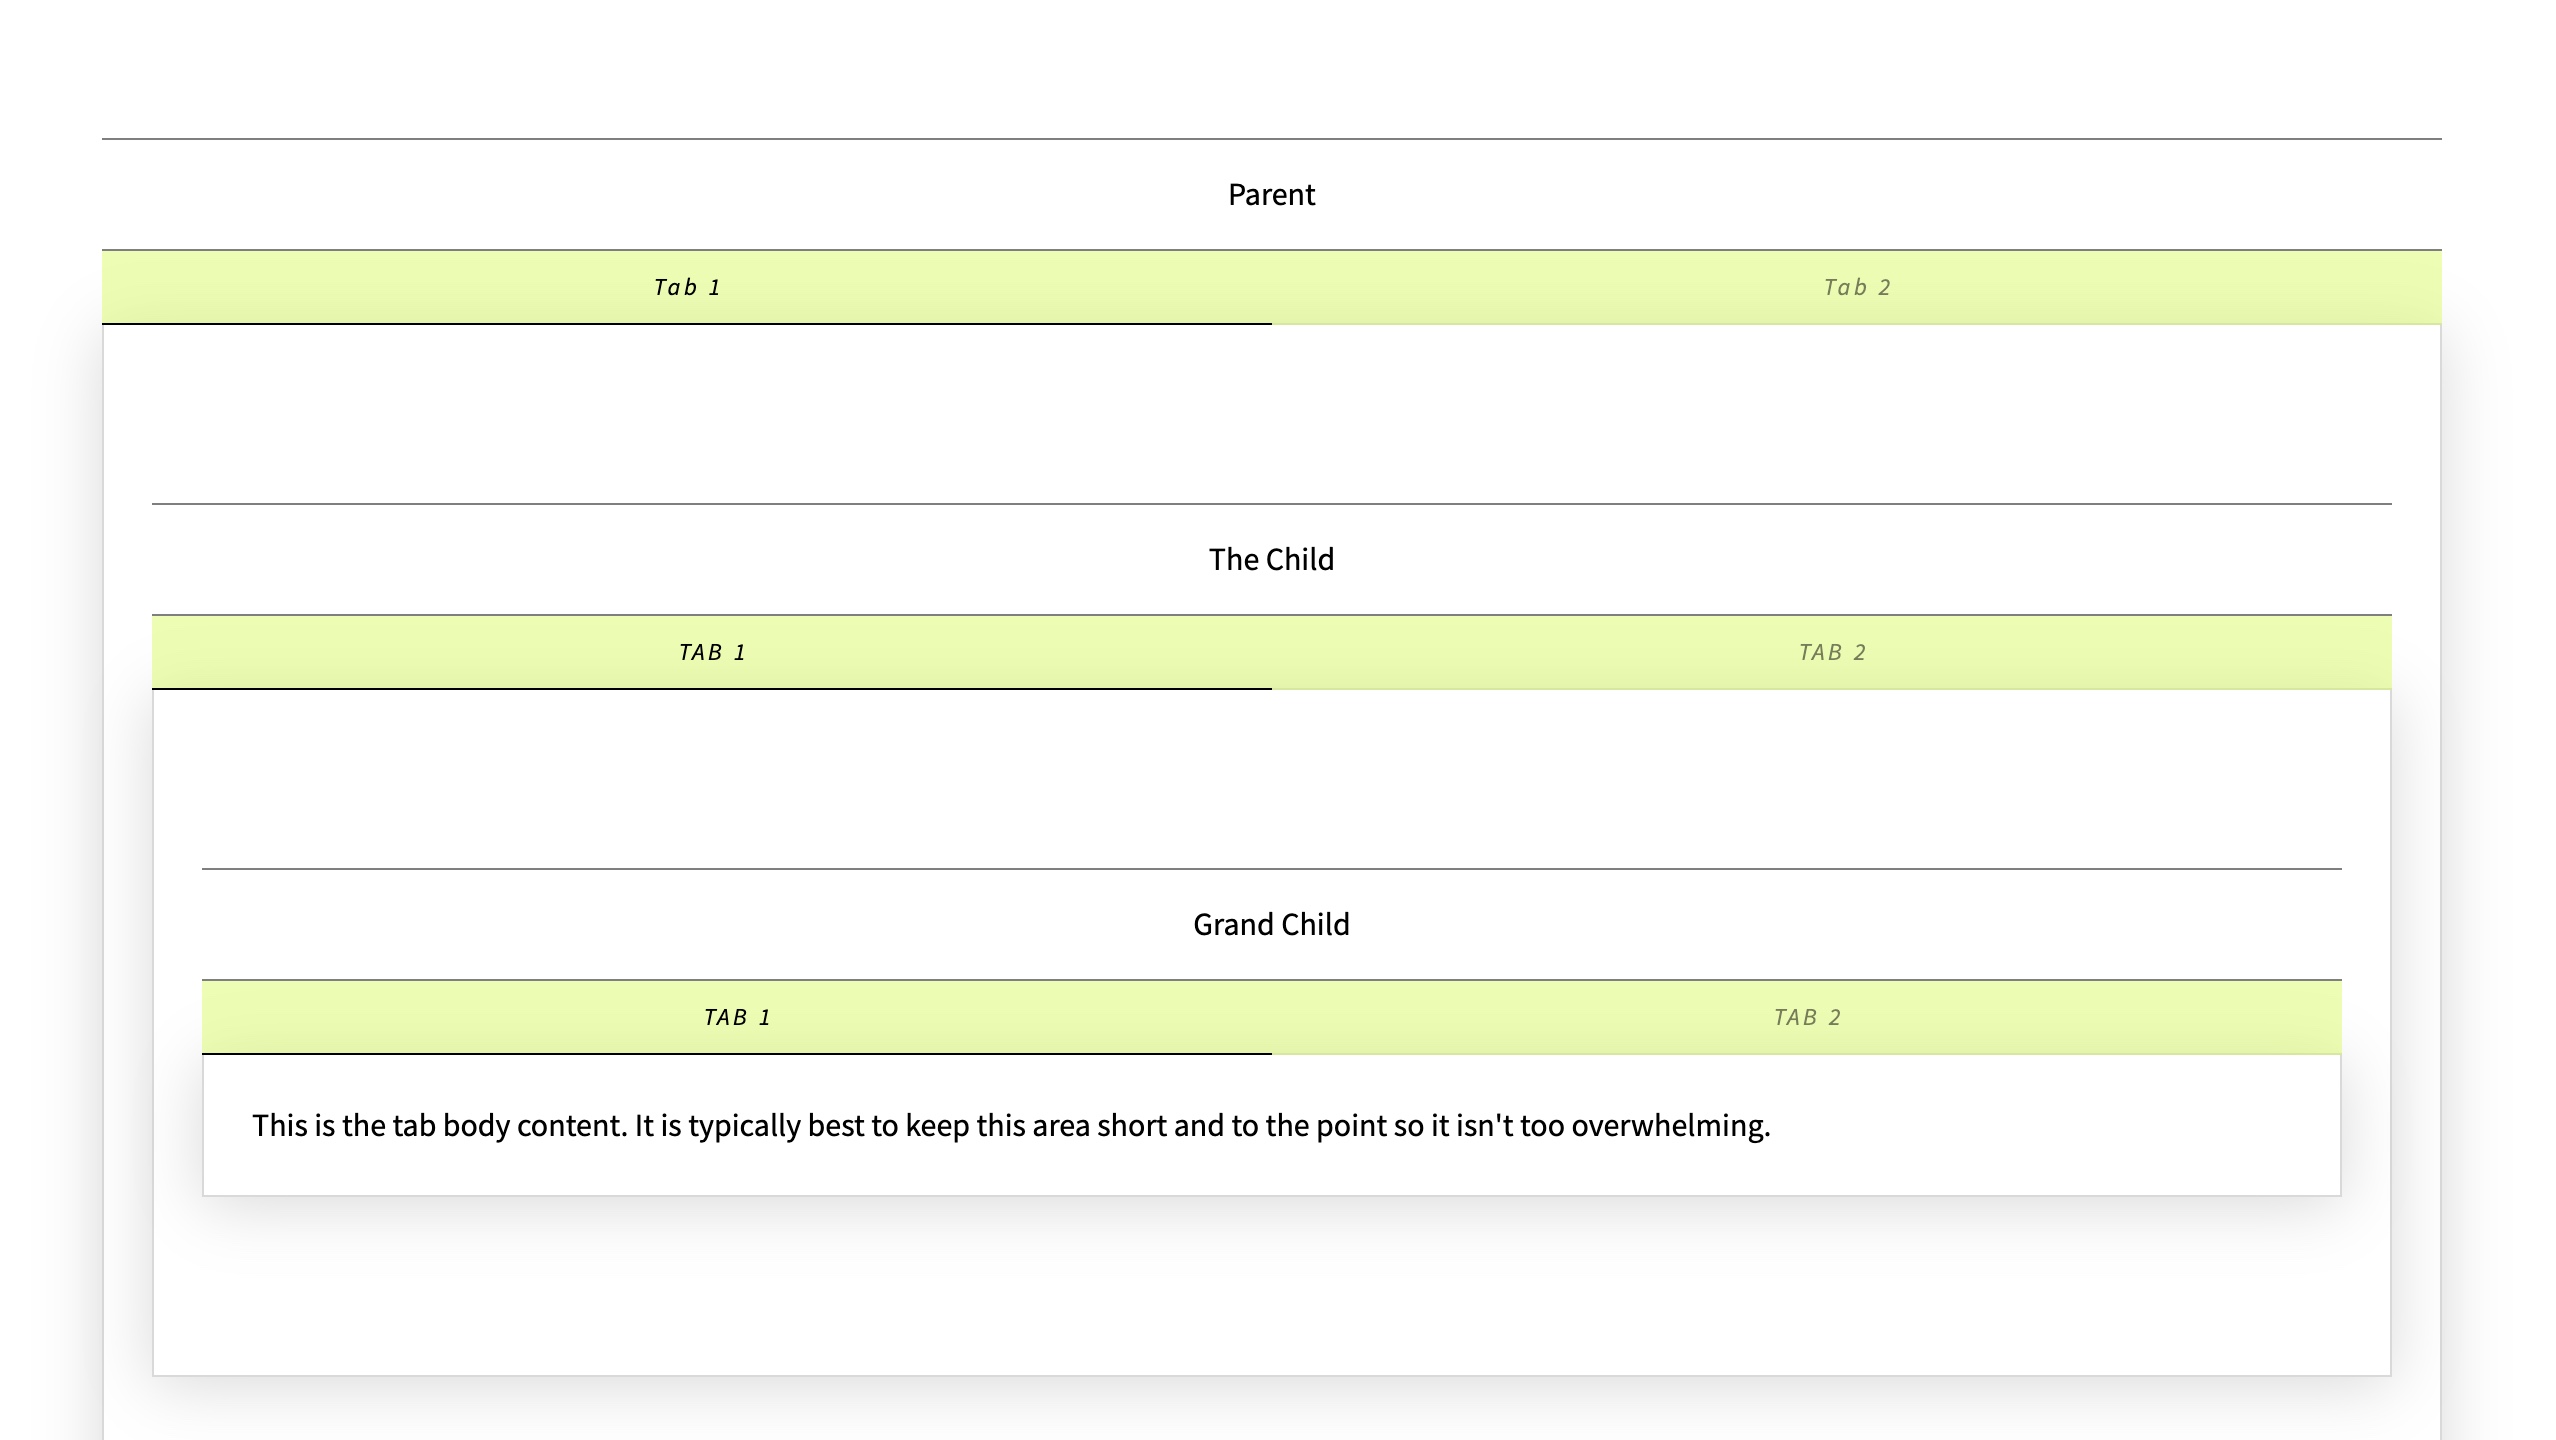The height and width of the screenshot is (1440, 2556).
Task: Switch to Tab 2 in the Parent tabs
Action: click(x=1857, y=287)
